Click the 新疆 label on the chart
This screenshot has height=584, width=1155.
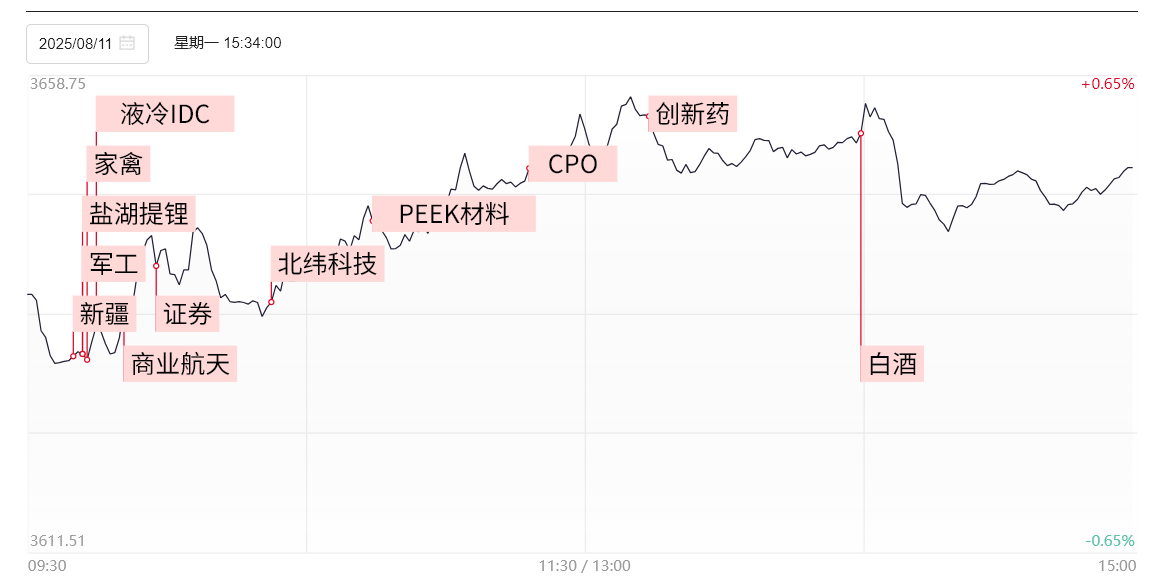(x=105, y=314)
